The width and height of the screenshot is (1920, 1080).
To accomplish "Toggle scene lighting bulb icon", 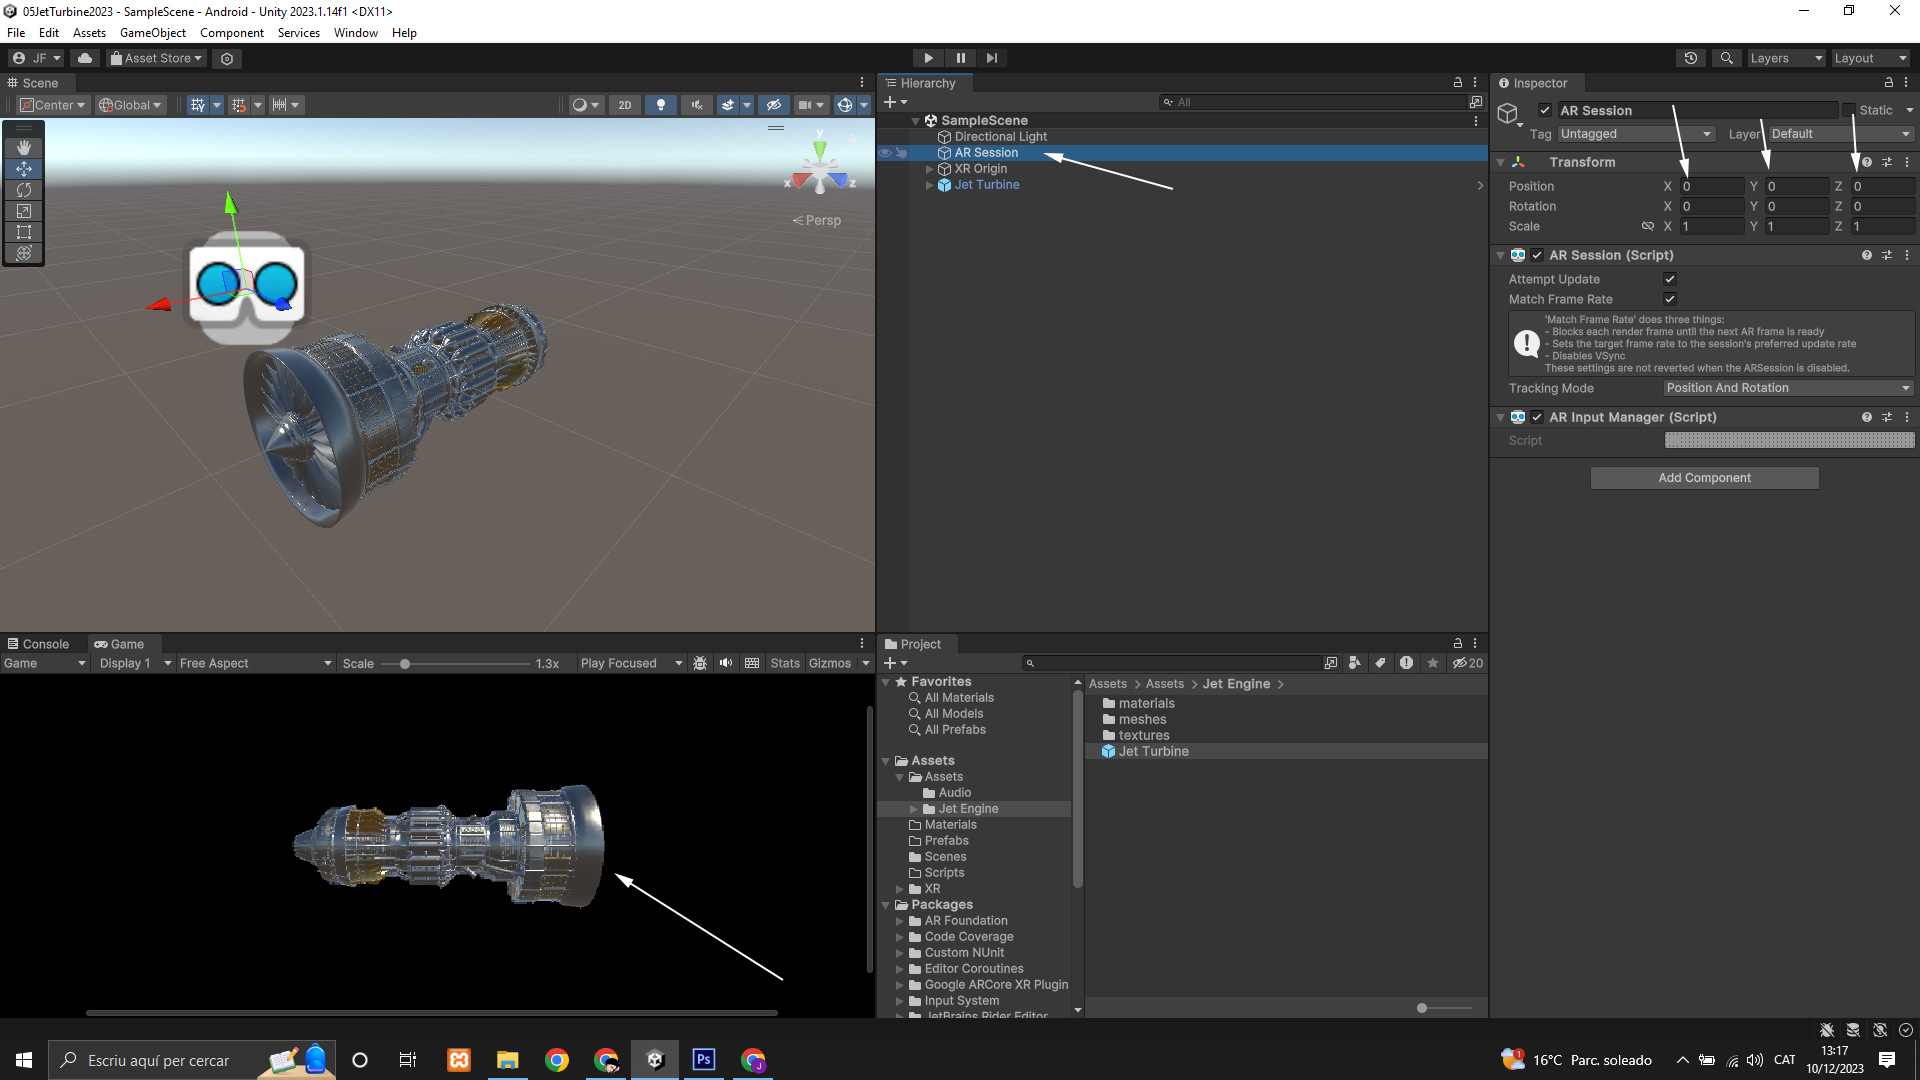I will [x=660, y=105].
